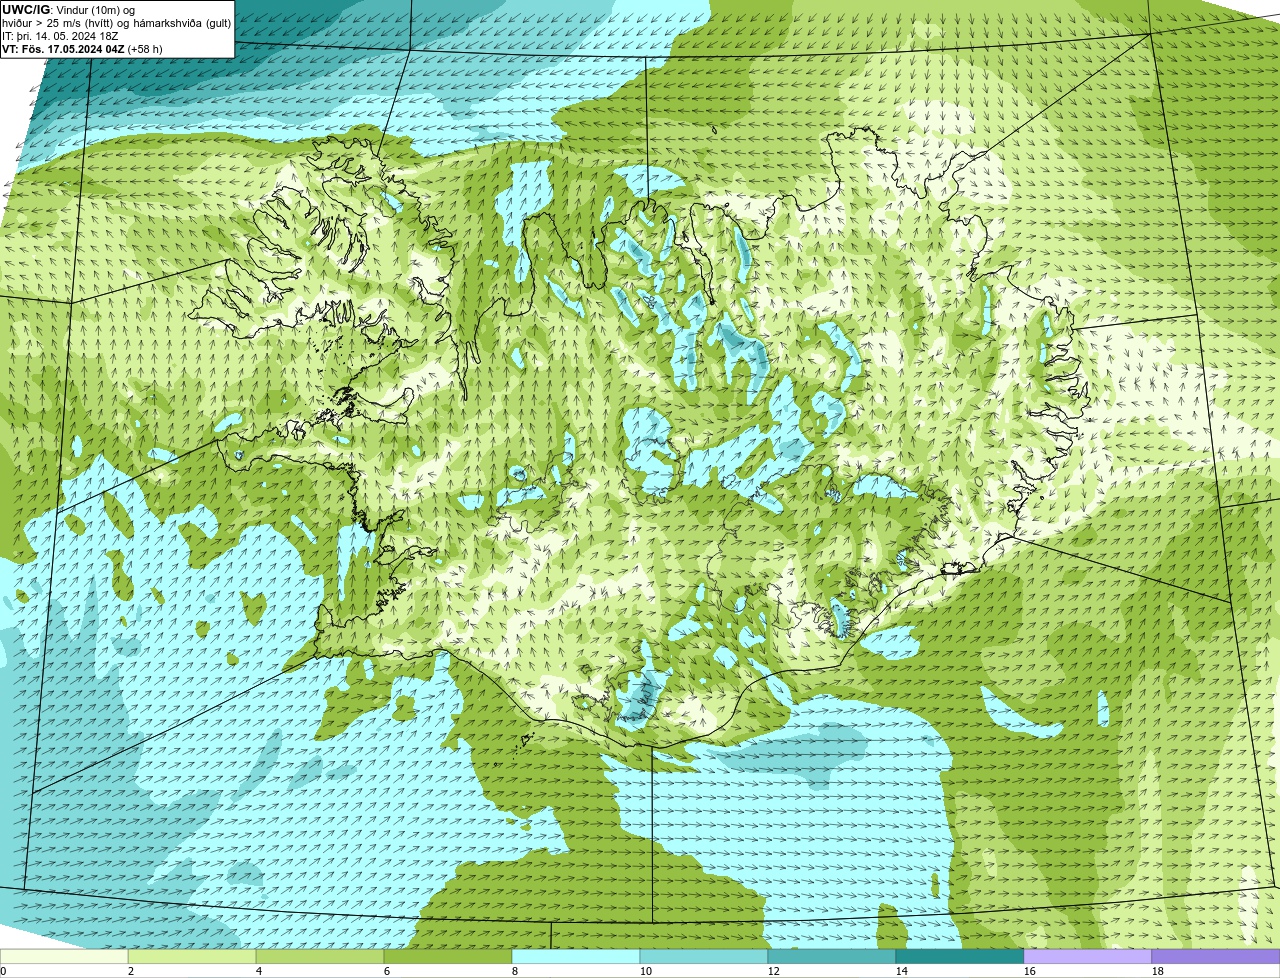1280x978 pixels.
Task: Click the 4–6 m/s green legend swatch
Action: pyautogui.click(x=320, y=957)
